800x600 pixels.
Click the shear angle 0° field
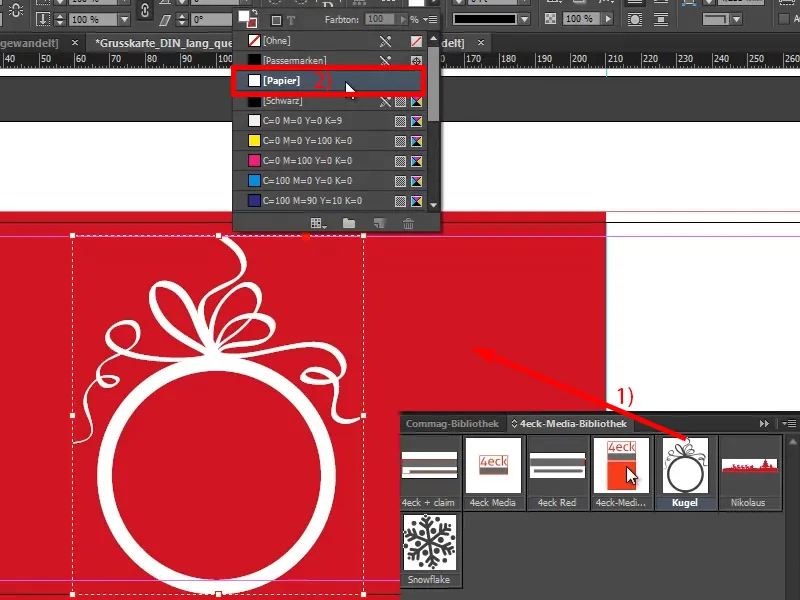(211, 19)
